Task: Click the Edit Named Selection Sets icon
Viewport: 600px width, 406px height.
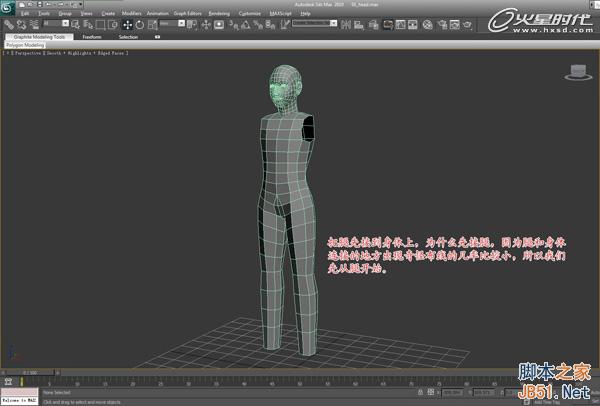Action: coord(285,25)
